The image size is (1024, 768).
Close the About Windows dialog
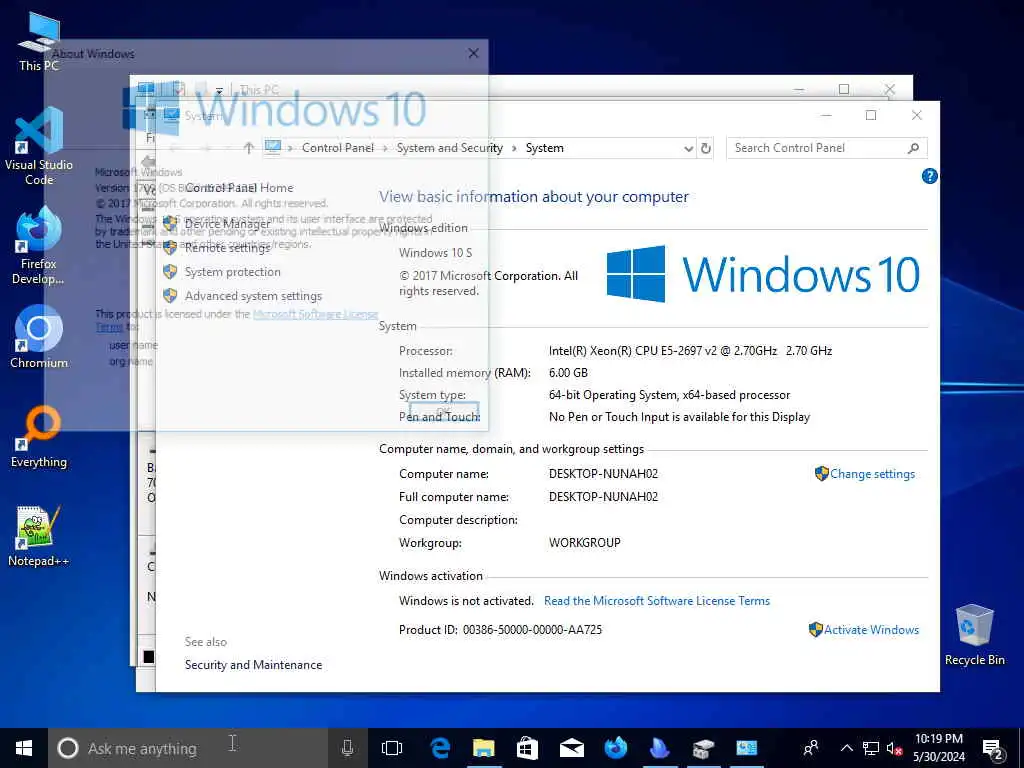coord(473,54)
